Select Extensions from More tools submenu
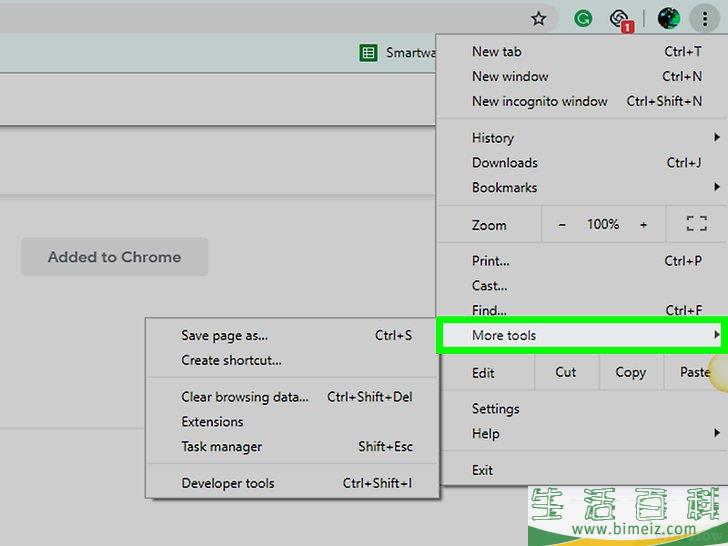Image resolution: width=728 pixels, height=546 pixels. [x=212, y=422]
